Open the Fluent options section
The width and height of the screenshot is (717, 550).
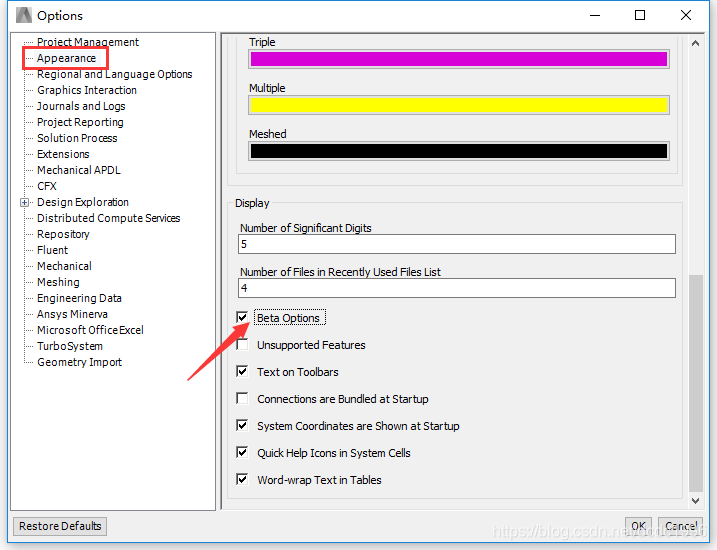tap(53, 250)
